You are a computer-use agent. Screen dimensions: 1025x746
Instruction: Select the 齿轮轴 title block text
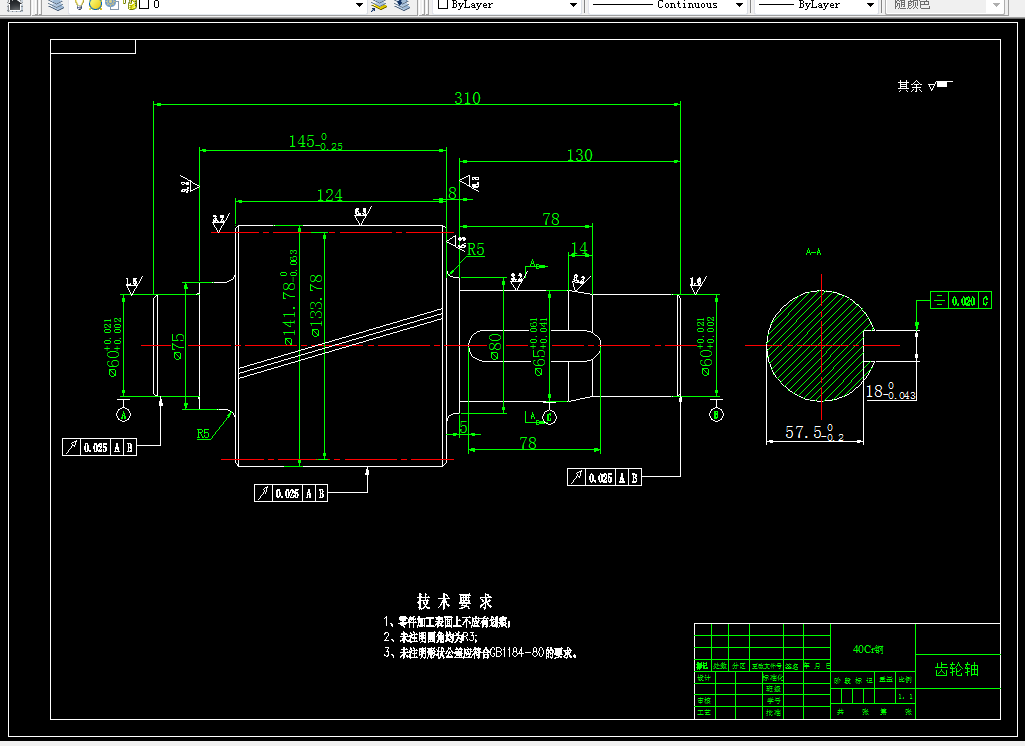pos(956,670)
